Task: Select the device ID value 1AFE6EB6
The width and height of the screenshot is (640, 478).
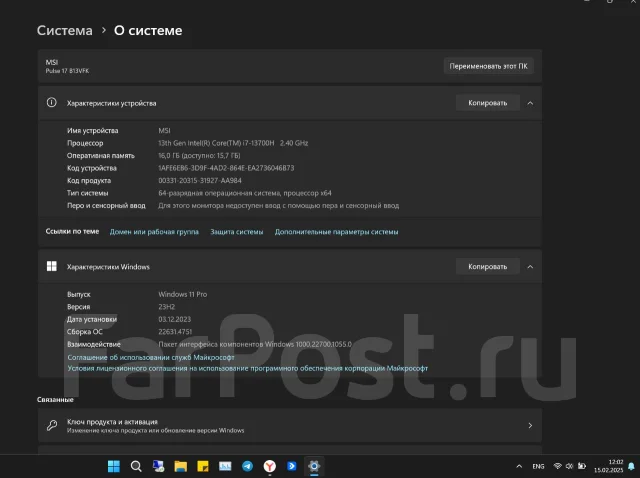Action: (x=226, y=168)
